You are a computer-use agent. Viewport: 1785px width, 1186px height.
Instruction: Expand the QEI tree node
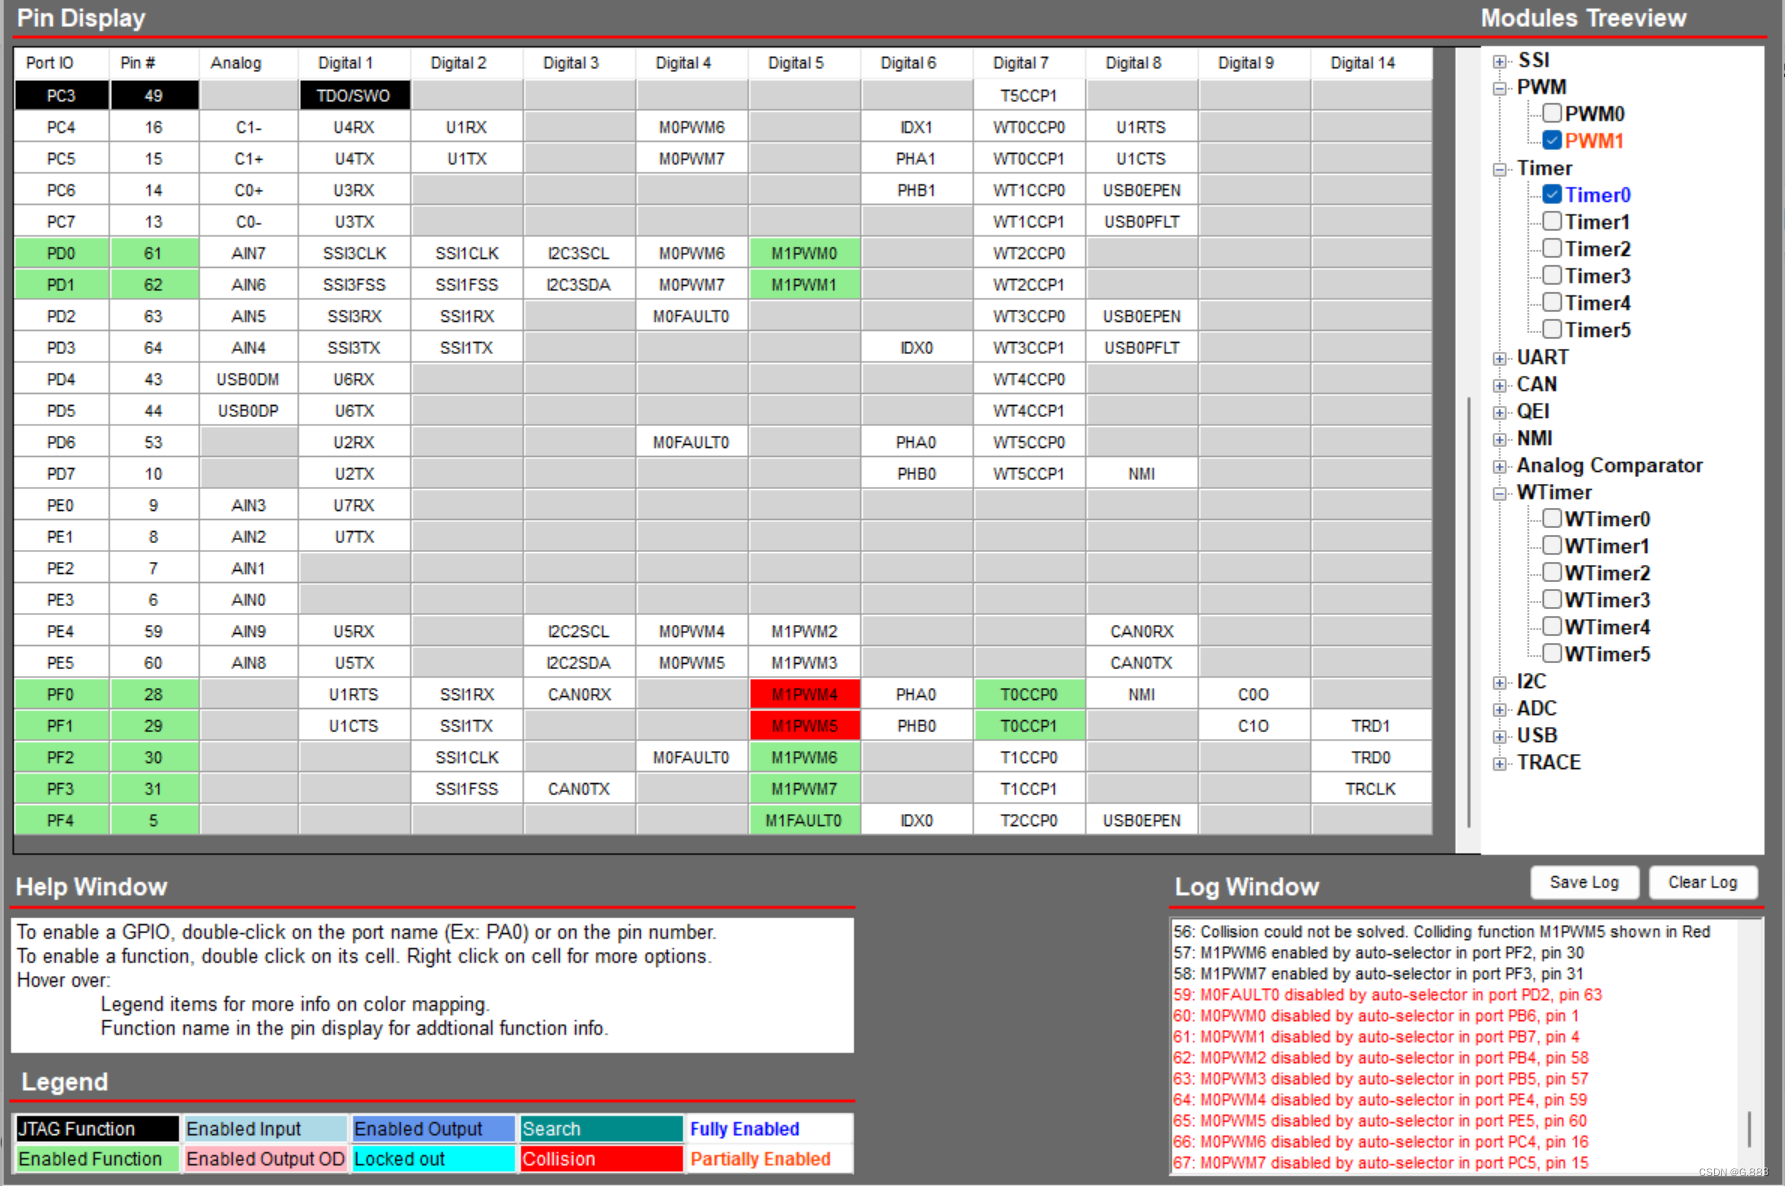[1499, 412]
